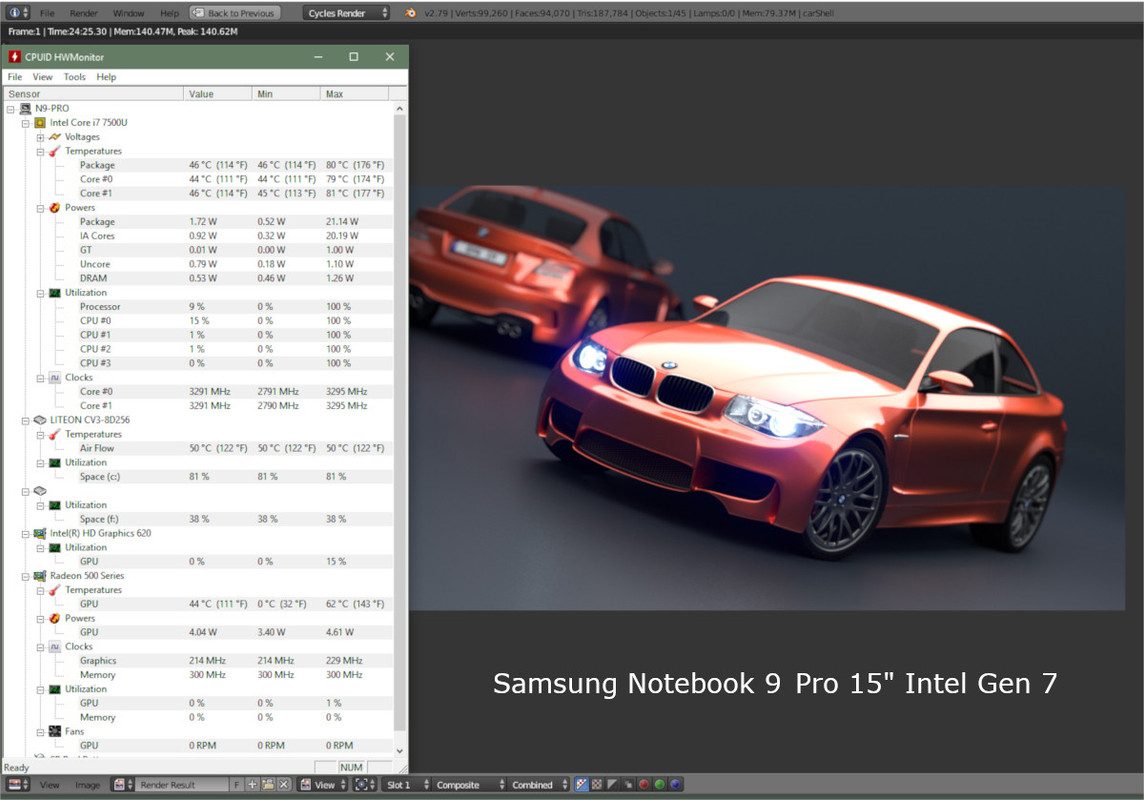The image size is (1144, 800).
Task: Click the F fake user button
Action: point(237,785)
